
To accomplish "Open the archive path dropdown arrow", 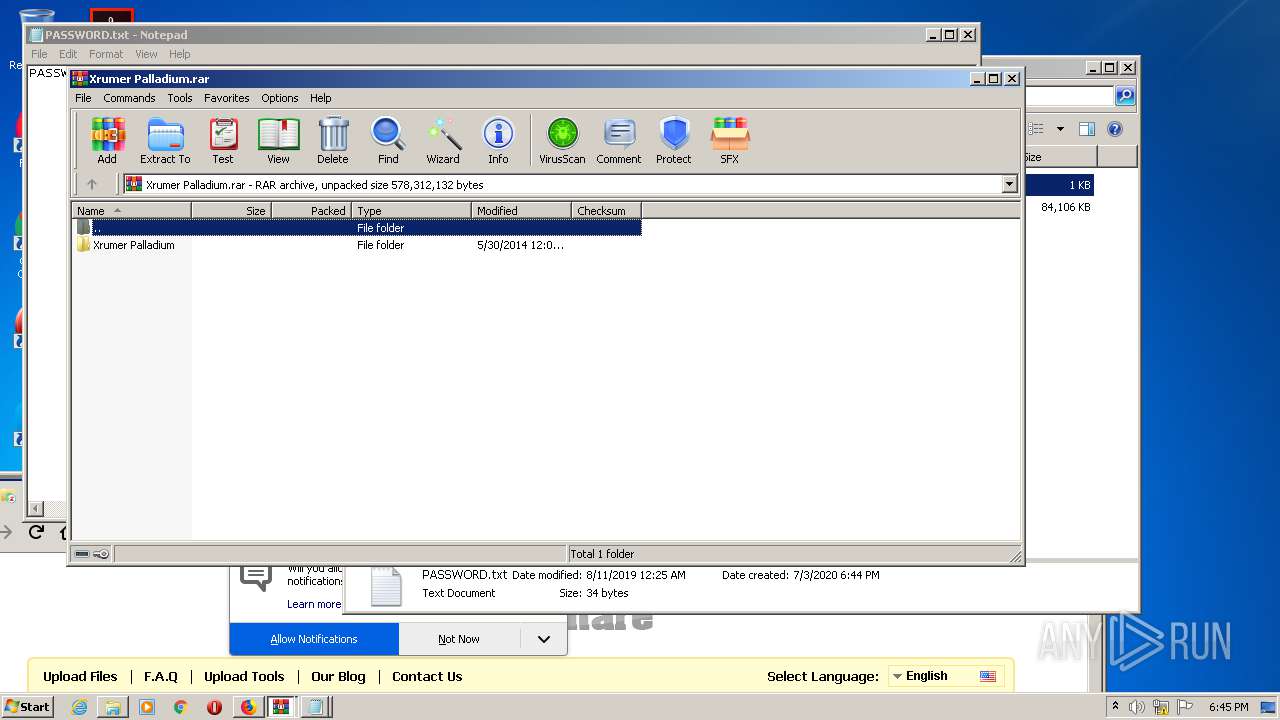I will point(1009,184).
